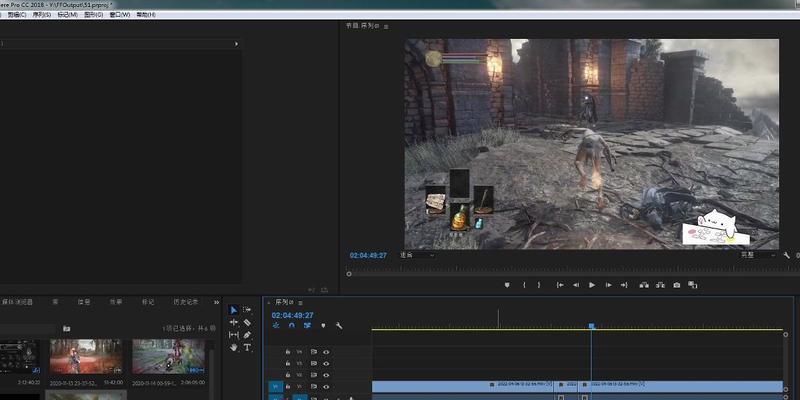This screenshot has width=800, height=400.
Task: Step back one frame
Action: point(576,285)
